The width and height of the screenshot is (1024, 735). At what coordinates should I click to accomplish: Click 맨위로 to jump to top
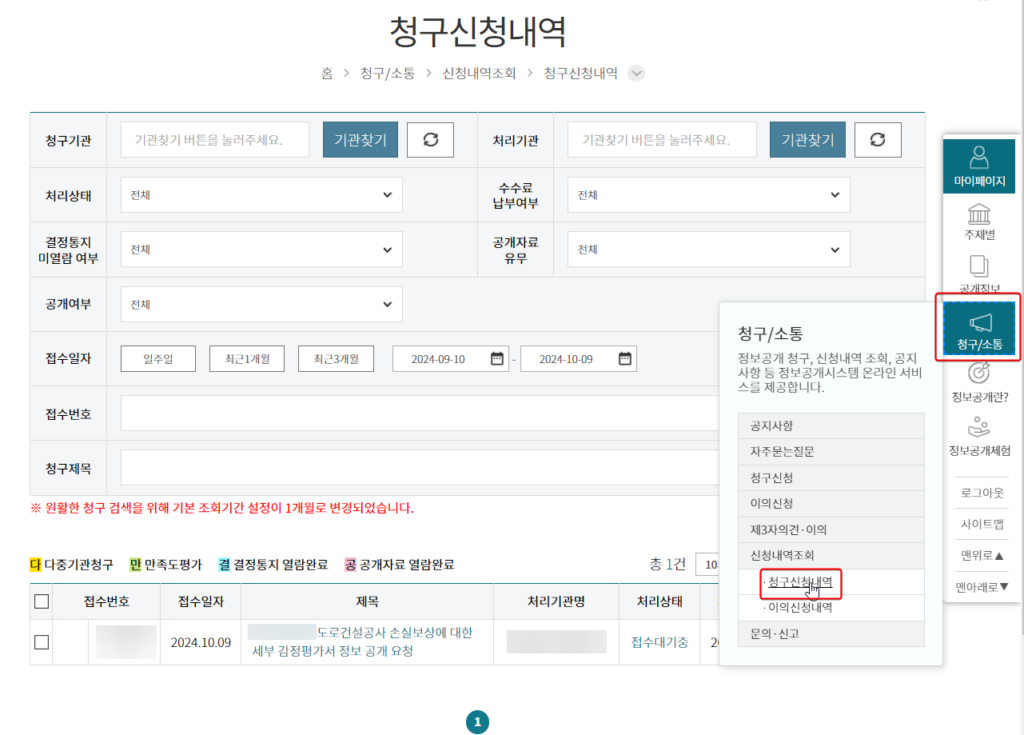(982, 555)
